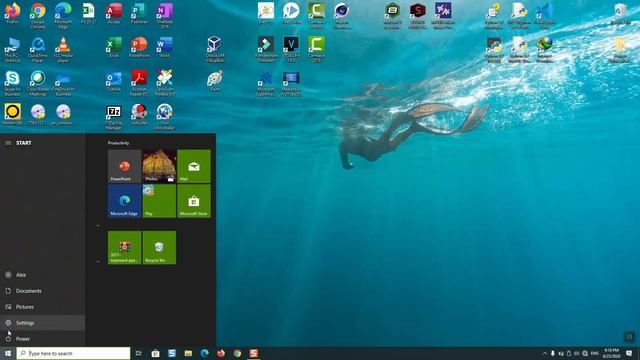640x360 pixels.
Task: Open Firefox from the taskbar
Action: (x=221, y=353)
